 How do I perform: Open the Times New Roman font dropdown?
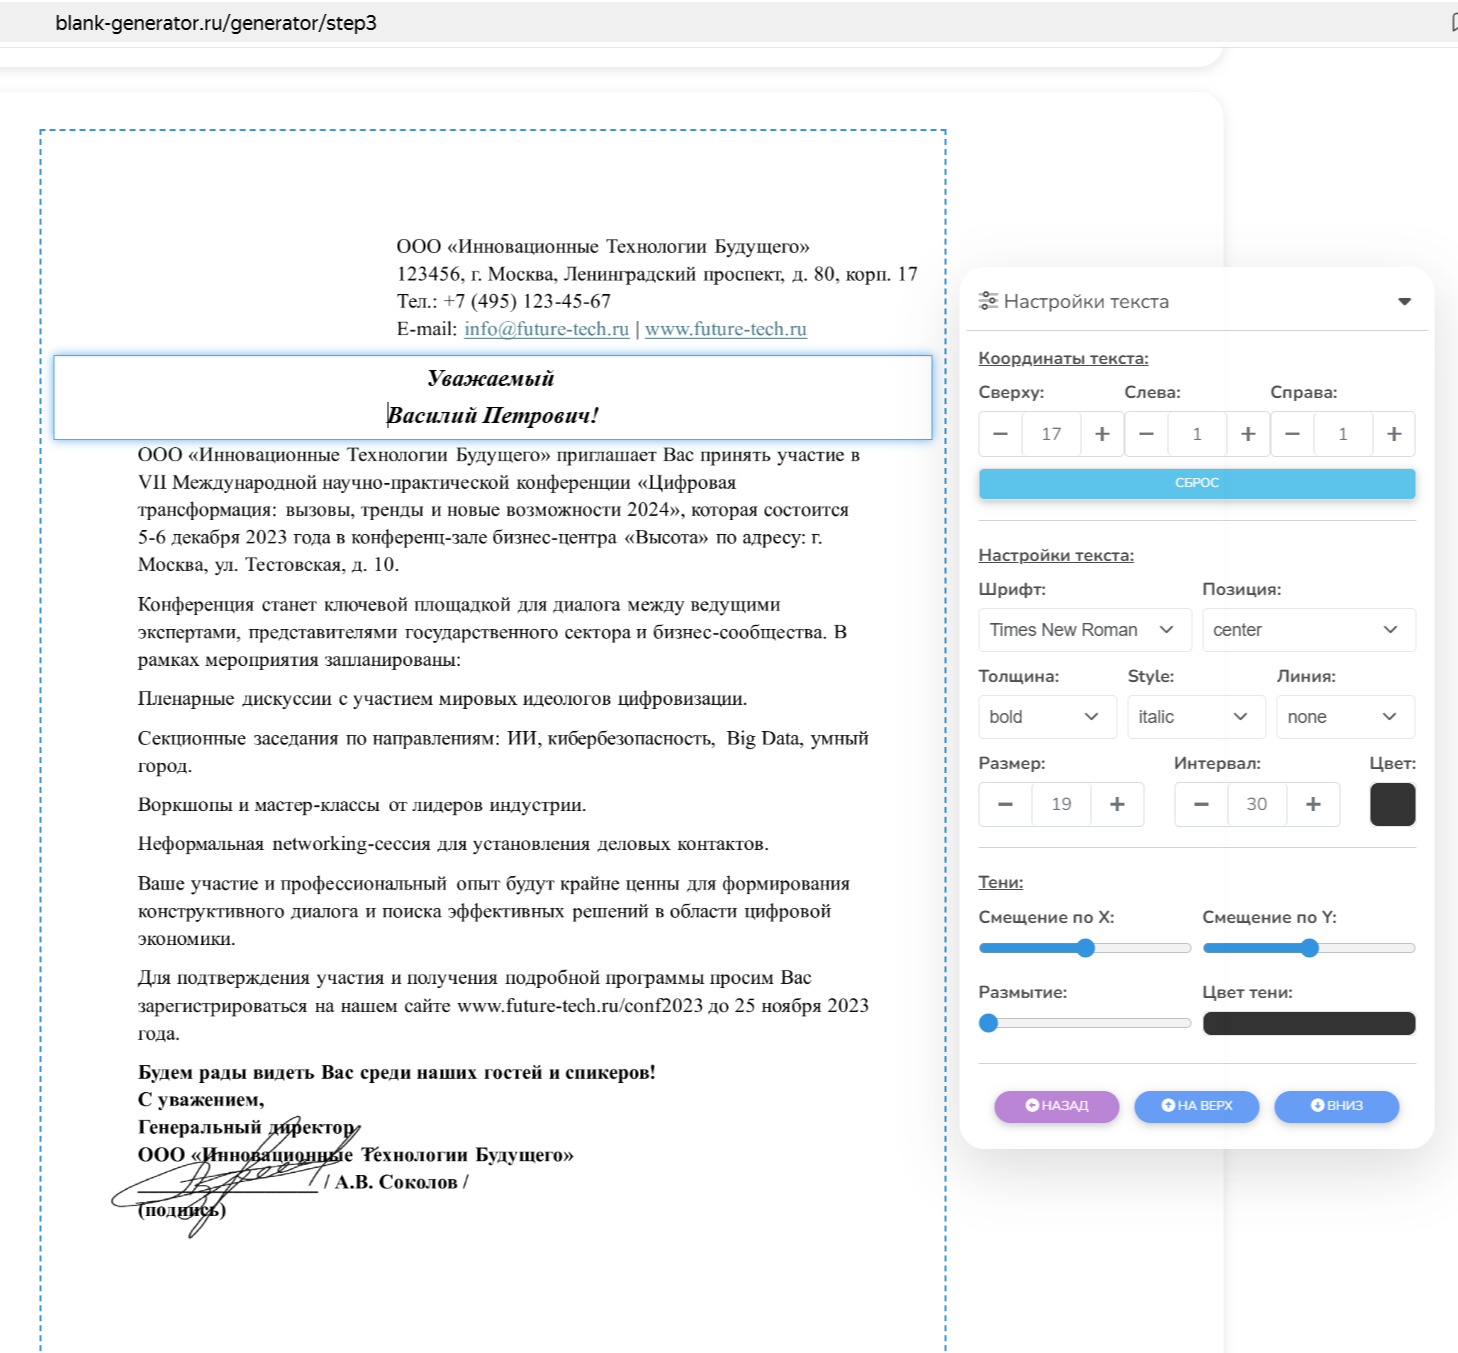(1084, 629)
